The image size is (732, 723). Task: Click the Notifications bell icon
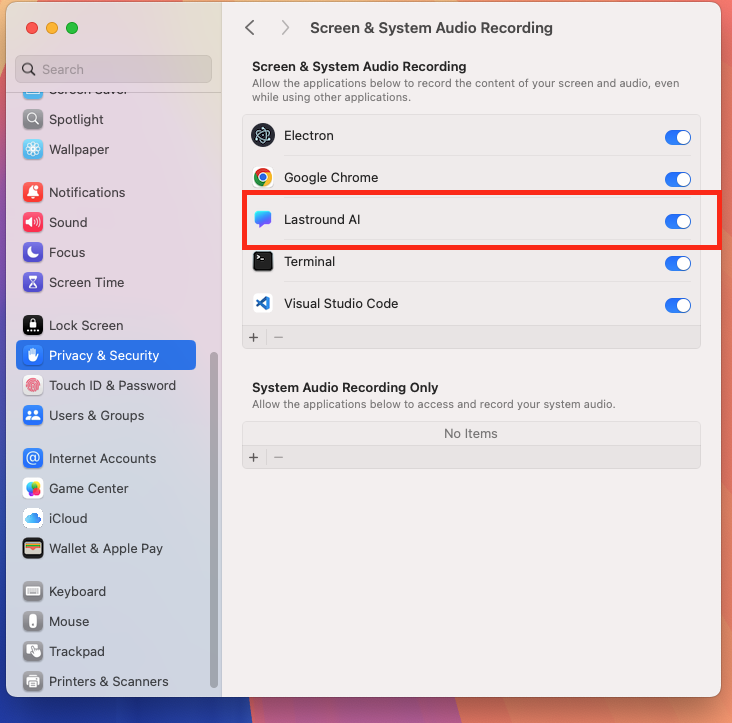(x=33, y=192)
